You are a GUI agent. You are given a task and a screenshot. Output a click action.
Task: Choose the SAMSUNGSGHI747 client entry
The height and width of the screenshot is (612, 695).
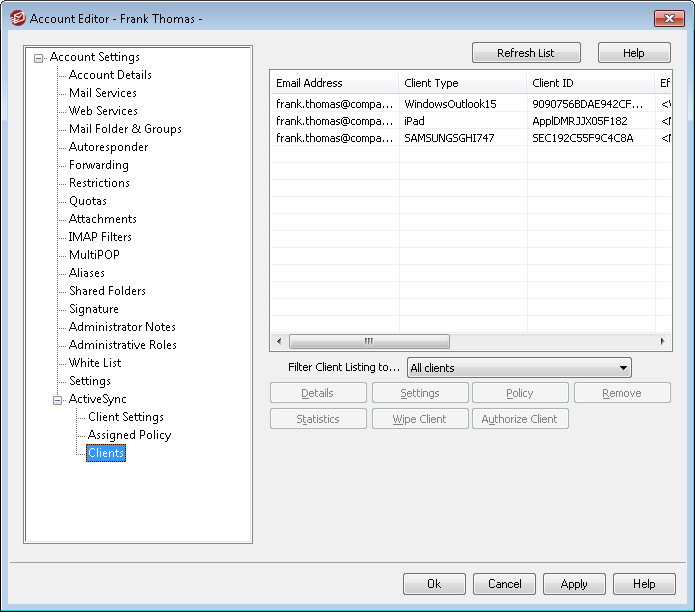(450, 139)
